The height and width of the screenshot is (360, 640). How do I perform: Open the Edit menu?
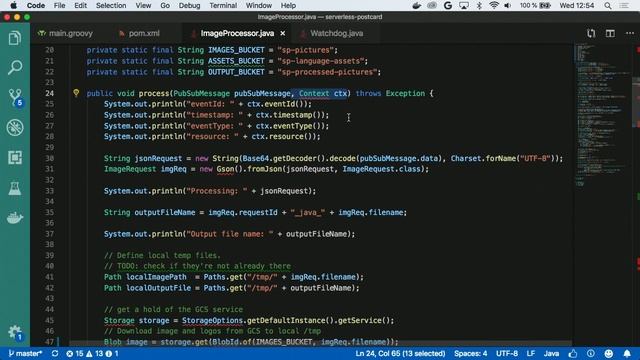(80, 5)
